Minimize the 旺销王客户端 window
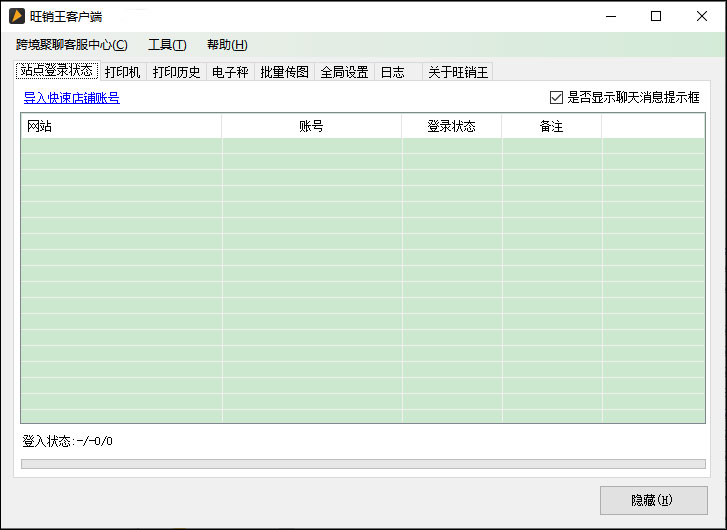Screen dimensions: 727x530 click(611, 16)
